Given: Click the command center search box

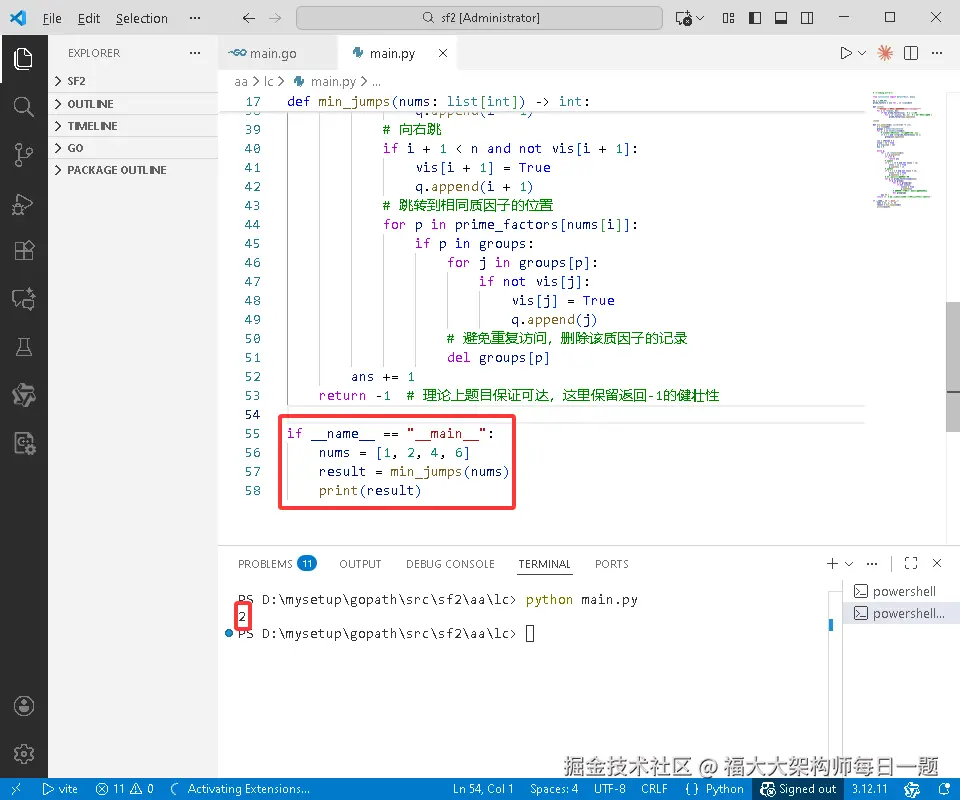Looking at the screenshot, I should pos(479,18).
